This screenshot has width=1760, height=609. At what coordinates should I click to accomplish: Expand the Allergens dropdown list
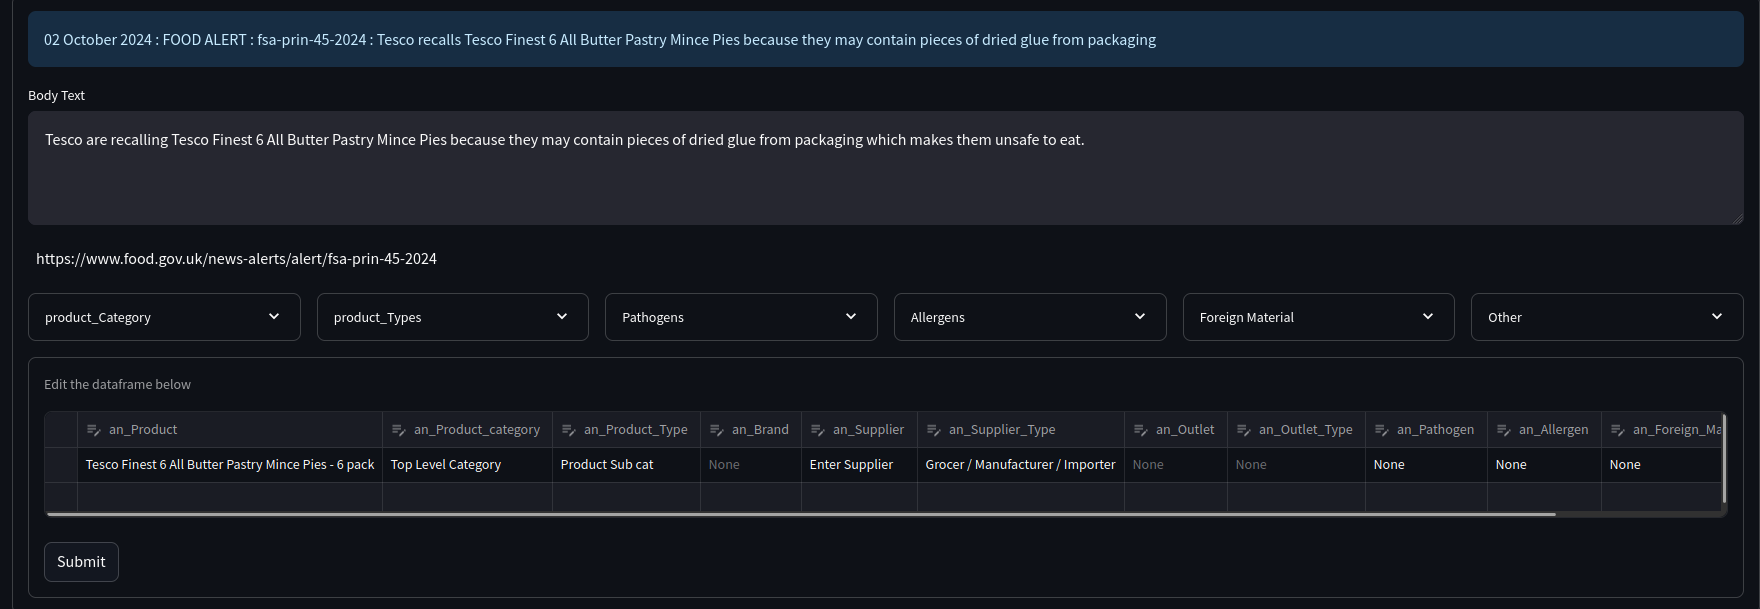1029,317
